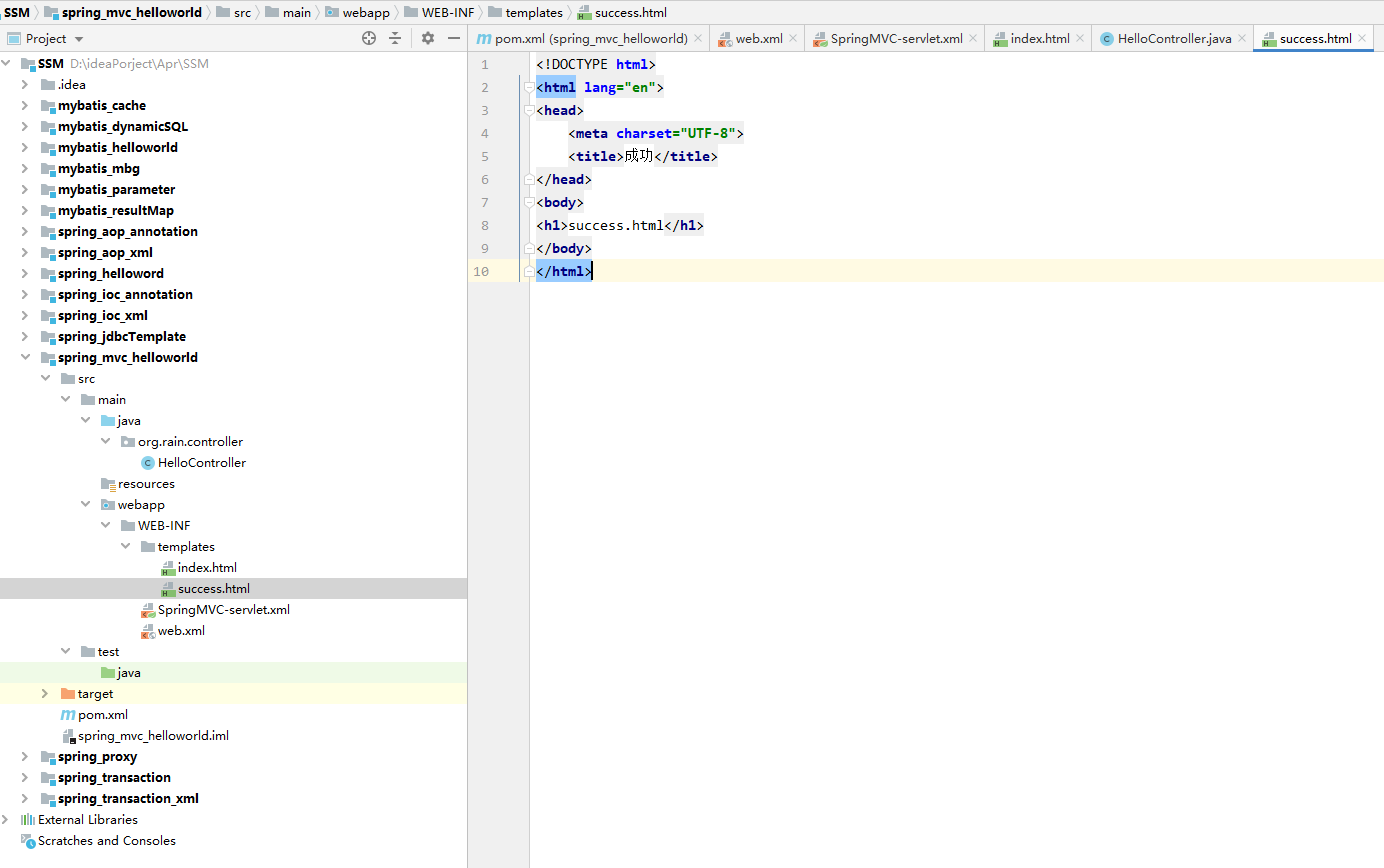Close the SpringMVC-servlet.xml tab
Image resolution: width=1384 pixels, height=868 pixels.
973,39
